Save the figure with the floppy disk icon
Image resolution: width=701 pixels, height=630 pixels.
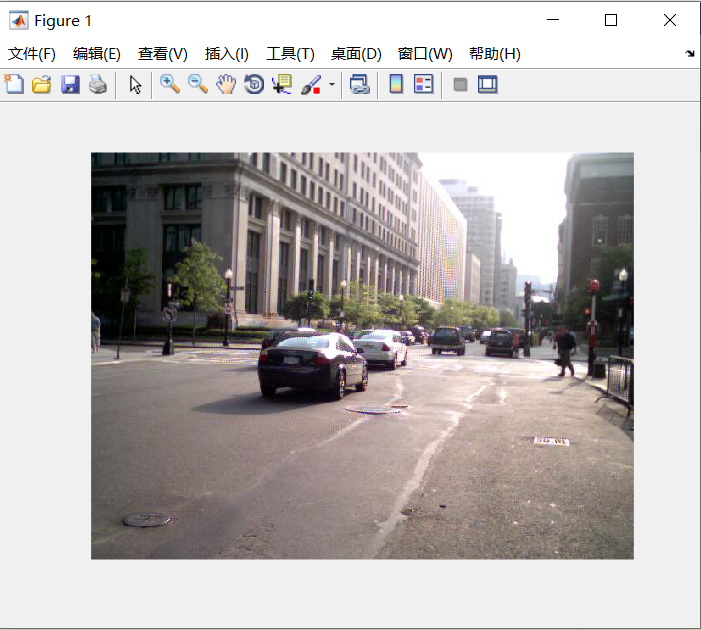pos(70,84)
